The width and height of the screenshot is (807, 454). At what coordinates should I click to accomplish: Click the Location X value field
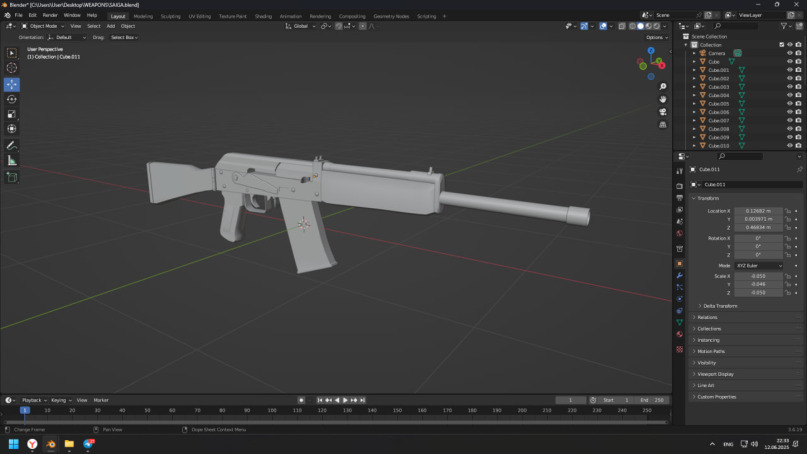coord(759,211)
